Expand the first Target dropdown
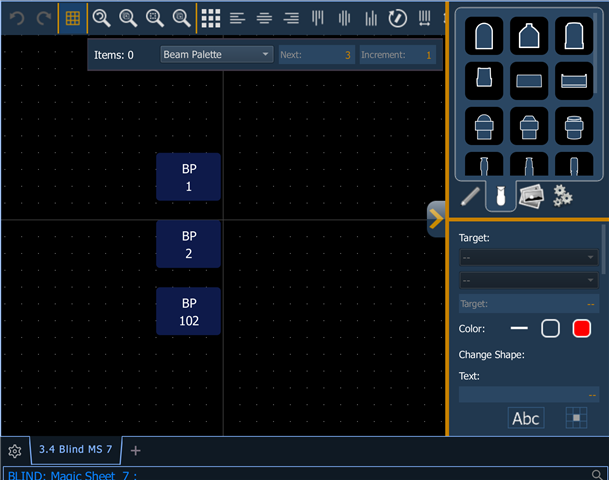 pos(528,258)
